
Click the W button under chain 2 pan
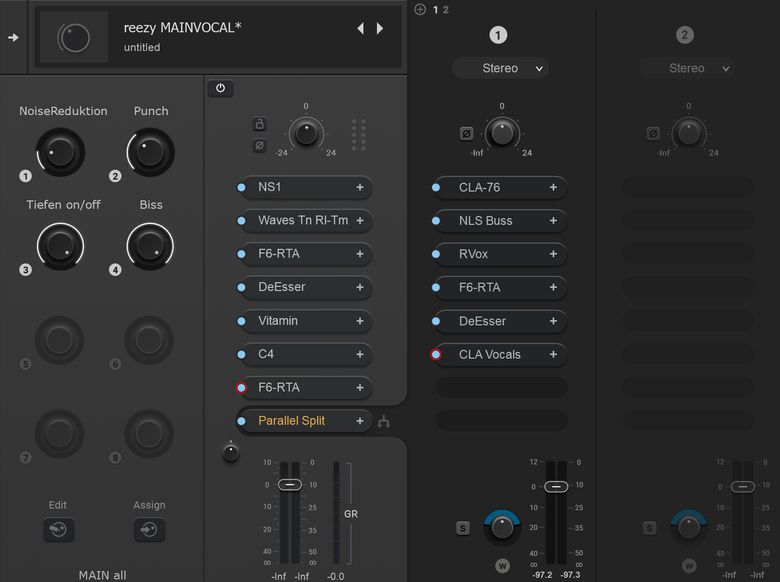tap(689, 566)
